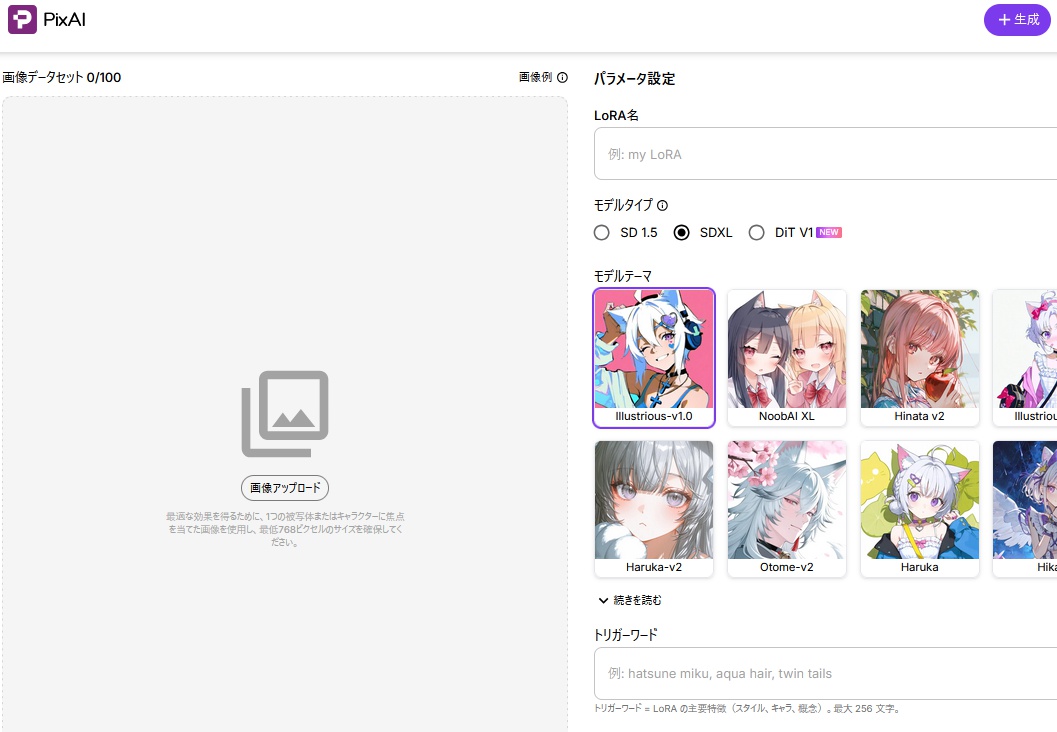Image resolution: width=1057 pixels, height=732 pixels.
Task: Select the Haruka model thumbnail
Action: (920, 508)
